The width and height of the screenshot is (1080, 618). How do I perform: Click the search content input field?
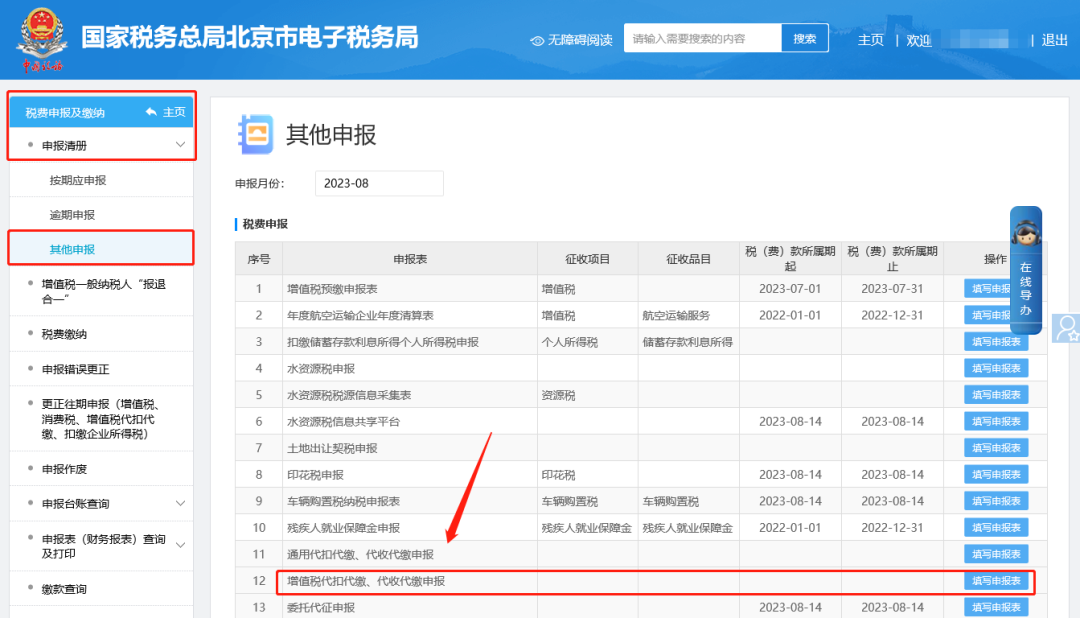(x=702, y=39)
